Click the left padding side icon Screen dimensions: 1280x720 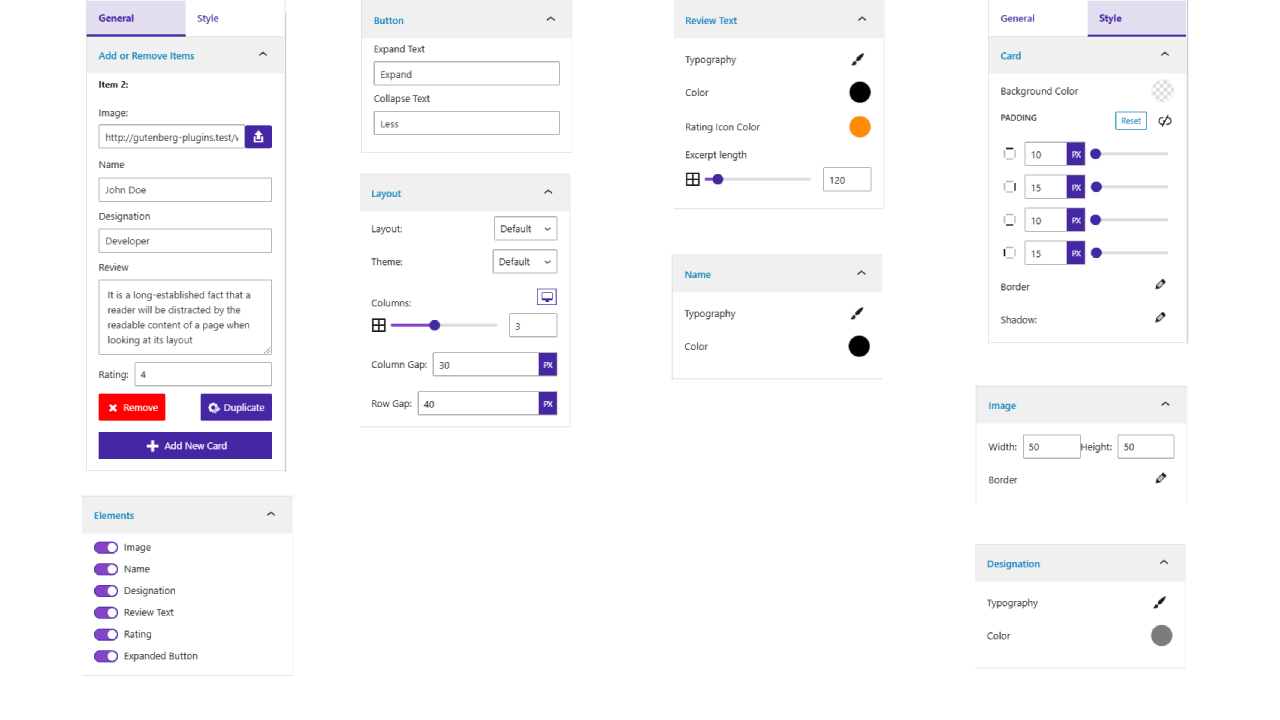point(1009,253)
